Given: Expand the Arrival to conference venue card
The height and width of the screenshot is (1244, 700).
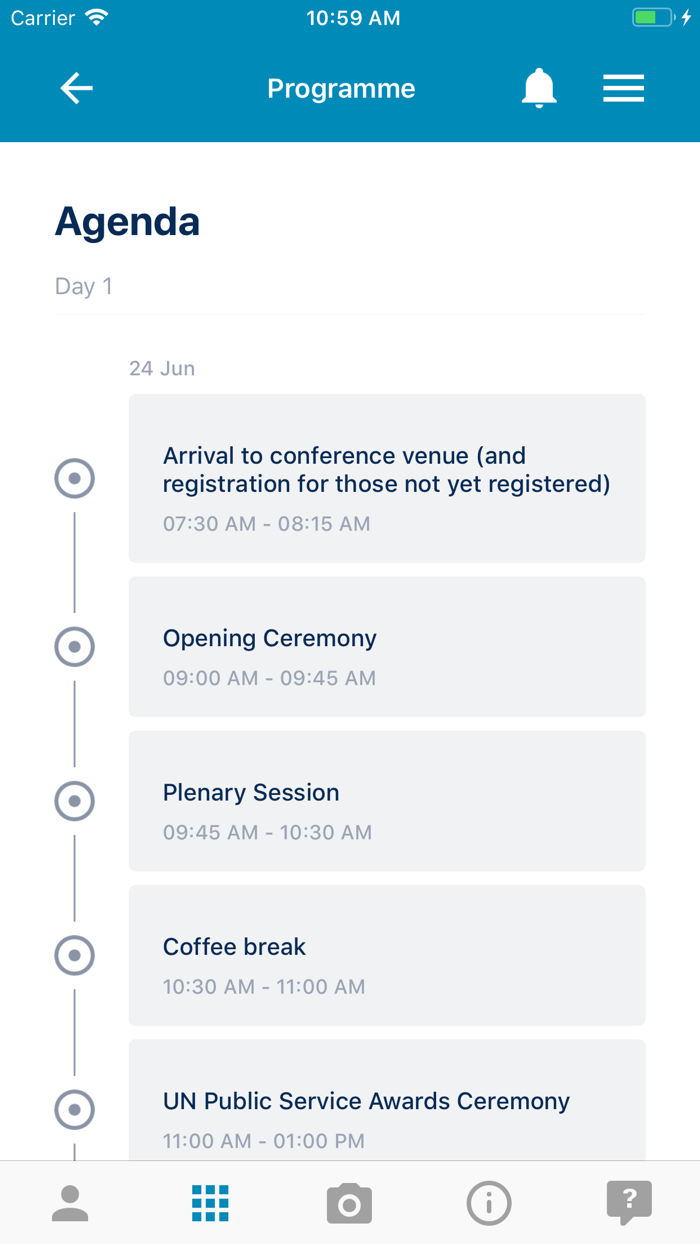Looking at the screenshot, I should tap(386, 478).
